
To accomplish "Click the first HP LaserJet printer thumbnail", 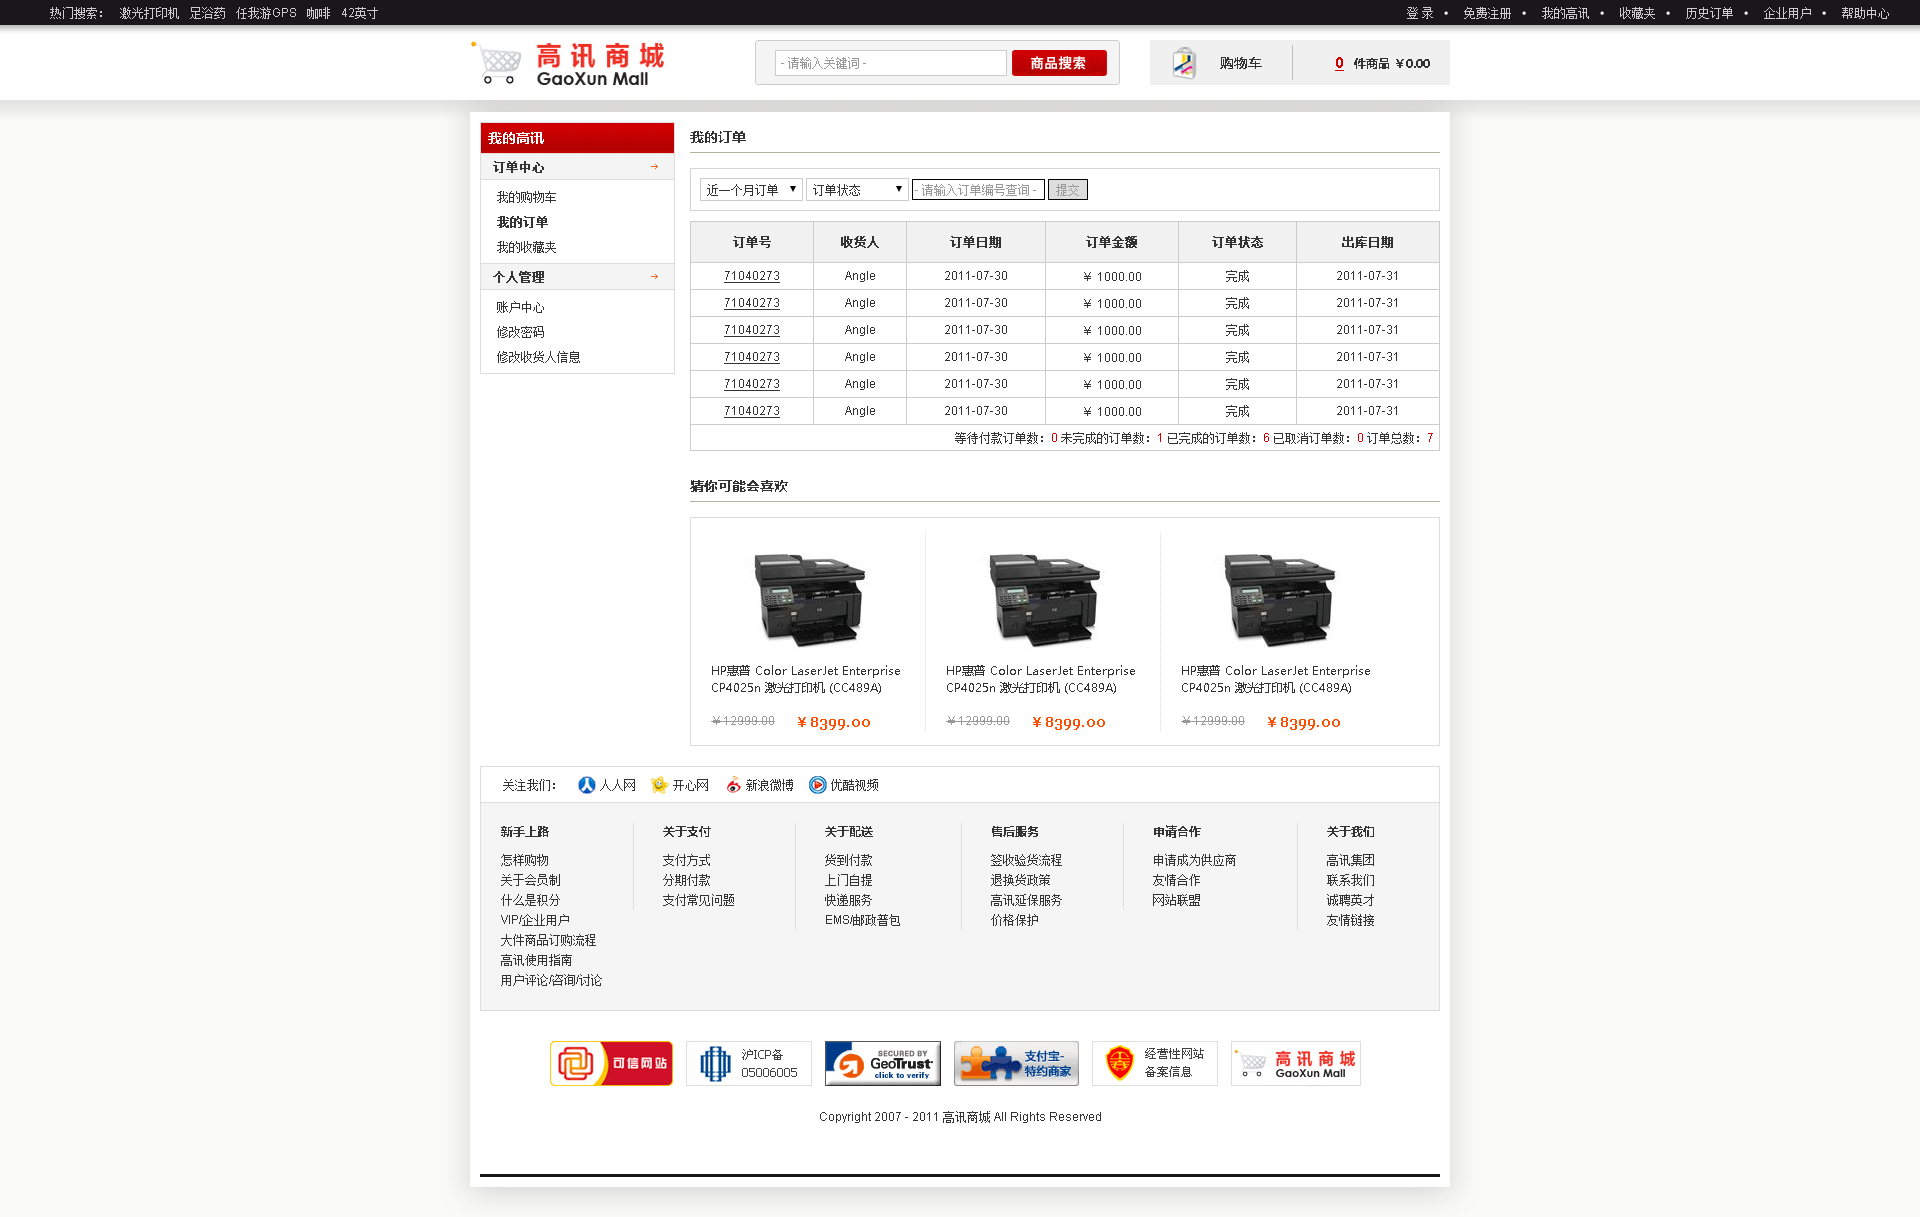I will tap(808, 600).
